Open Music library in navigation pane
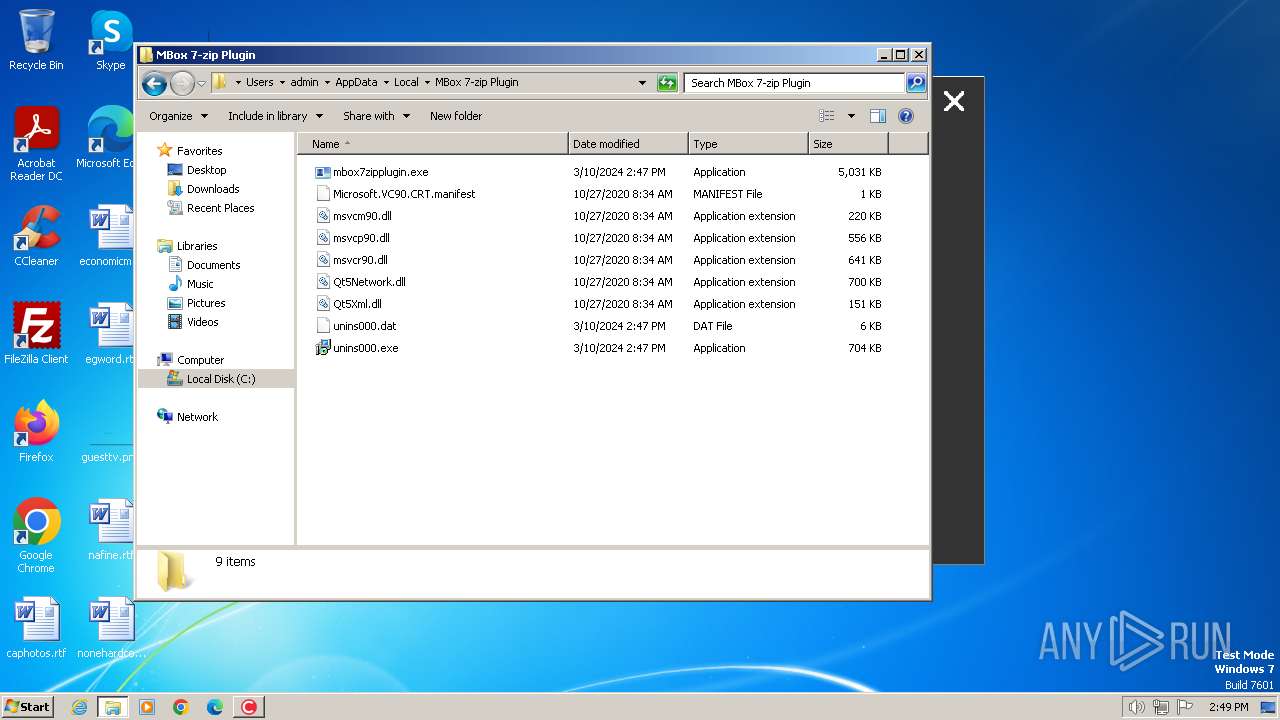Screen dimensions: 1280x720 pyautogui.click(x=200, y=284)
